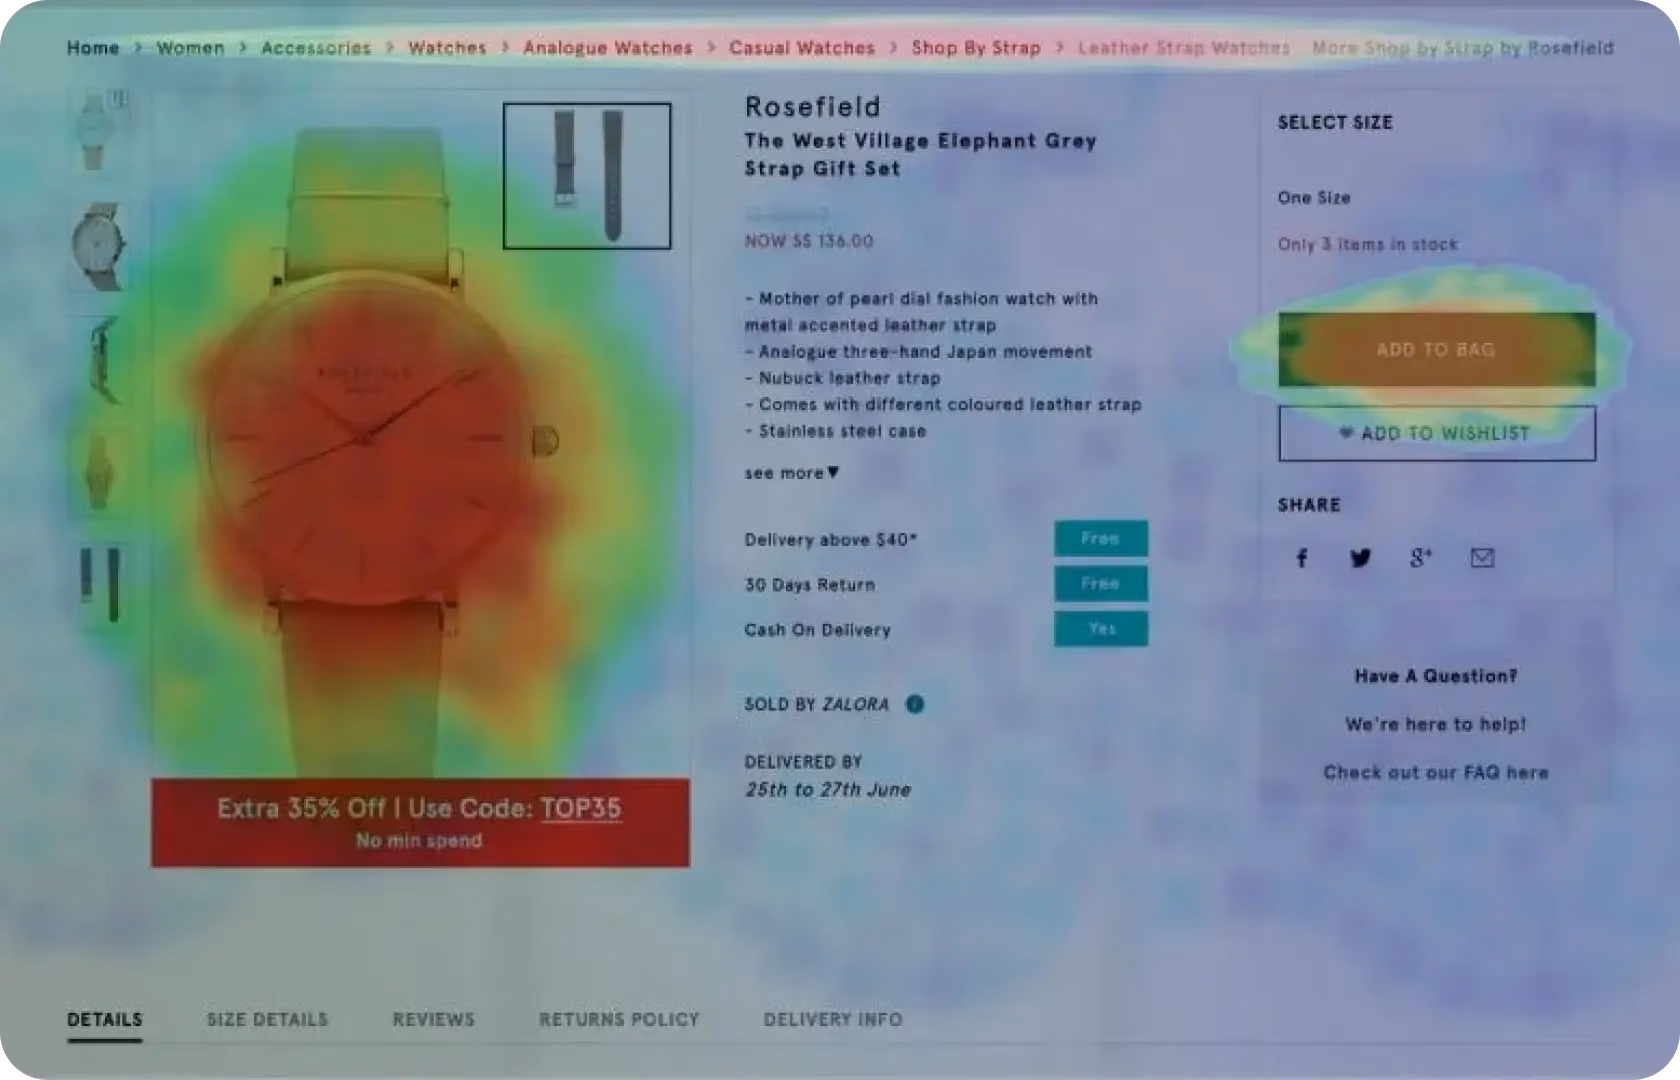Click the Extra 35% Off promo banner
Viewport: 1680px width, 1080px height.
421,823
